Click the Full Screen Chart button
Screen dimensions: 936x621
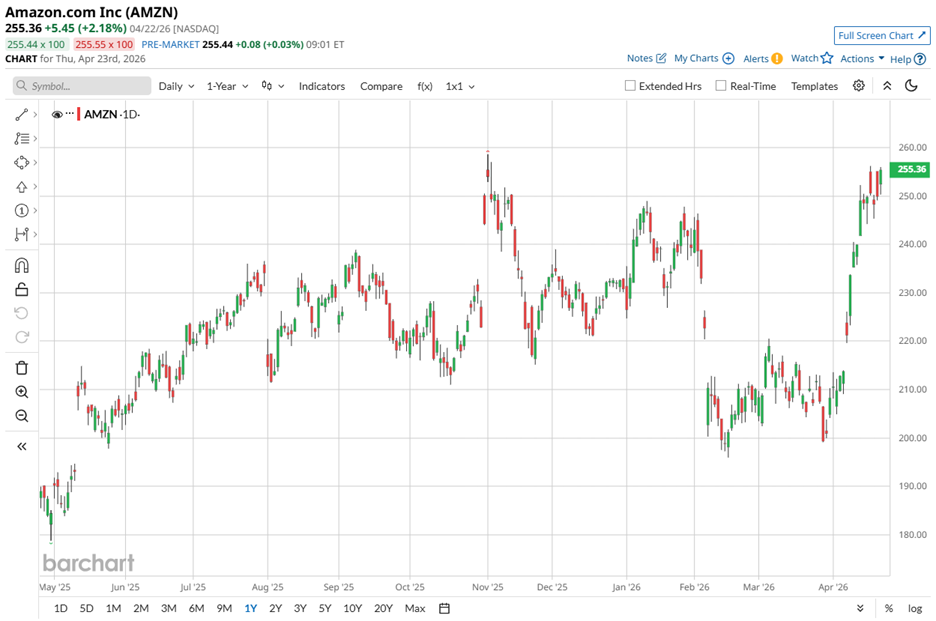(882, 35)
